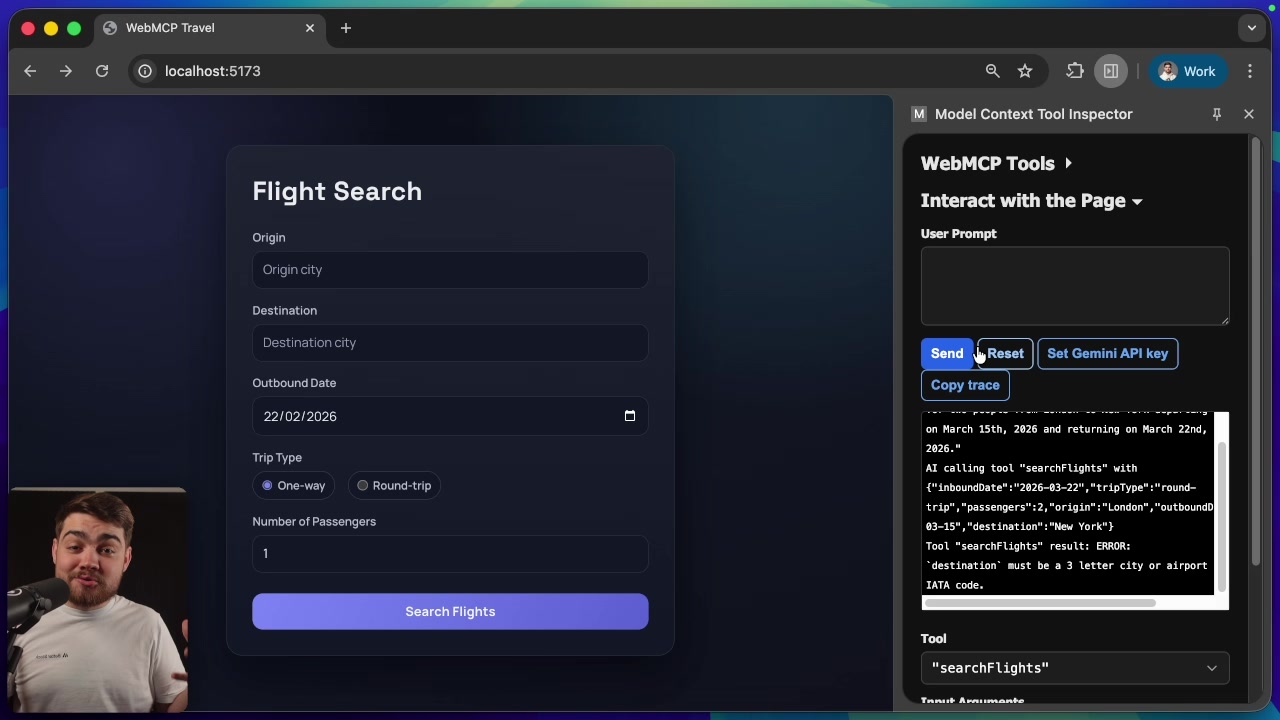The height and width of the screenshot is (720, 1280).
Task: Click the zoom magnifier icon in the address bar
Action: pos(992,71)
